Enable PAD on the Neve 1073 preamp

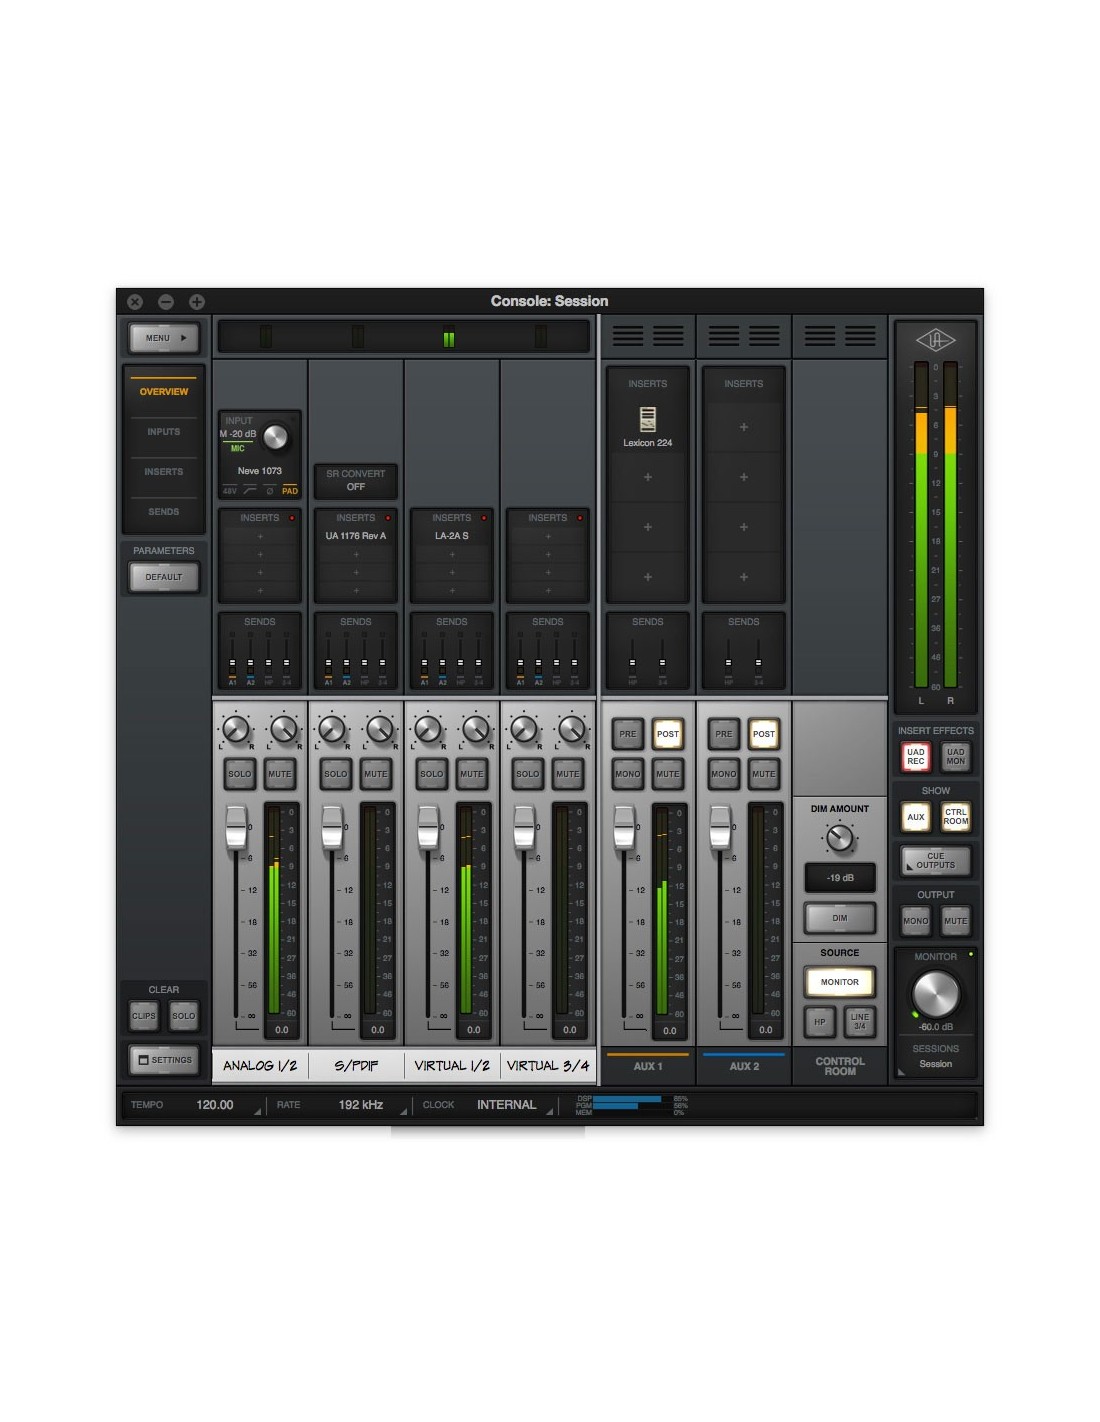tap(290, 491)
